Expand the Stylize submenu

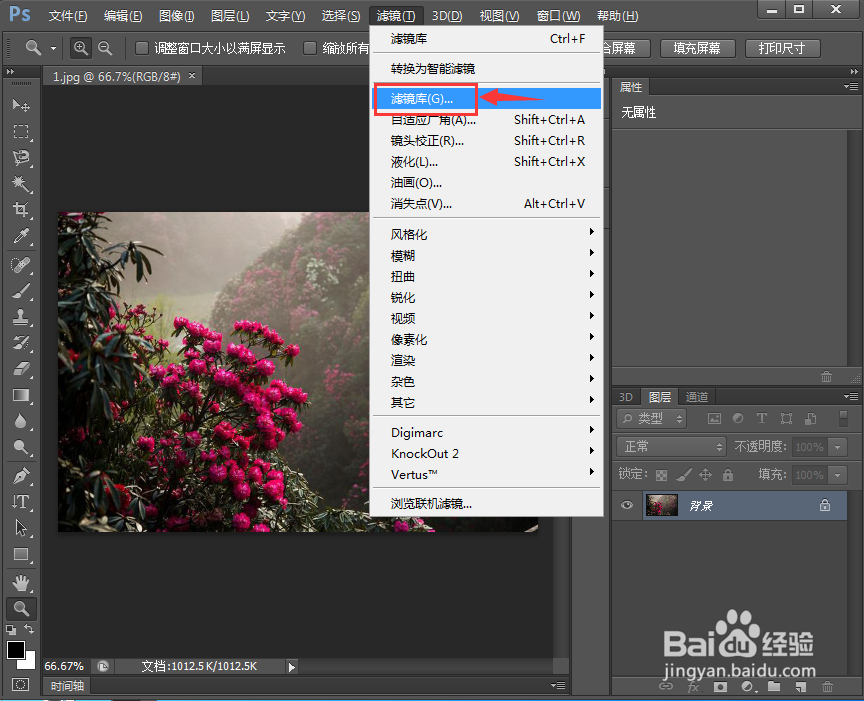[487, 234]
